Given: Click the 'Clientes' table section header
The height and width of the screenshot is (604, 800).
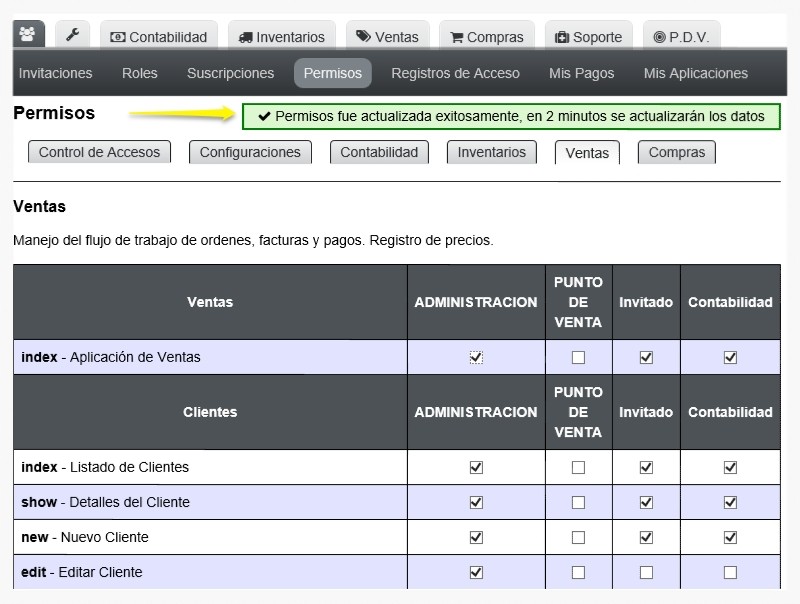Looking at the screenshot, I should tap(210, 412).
